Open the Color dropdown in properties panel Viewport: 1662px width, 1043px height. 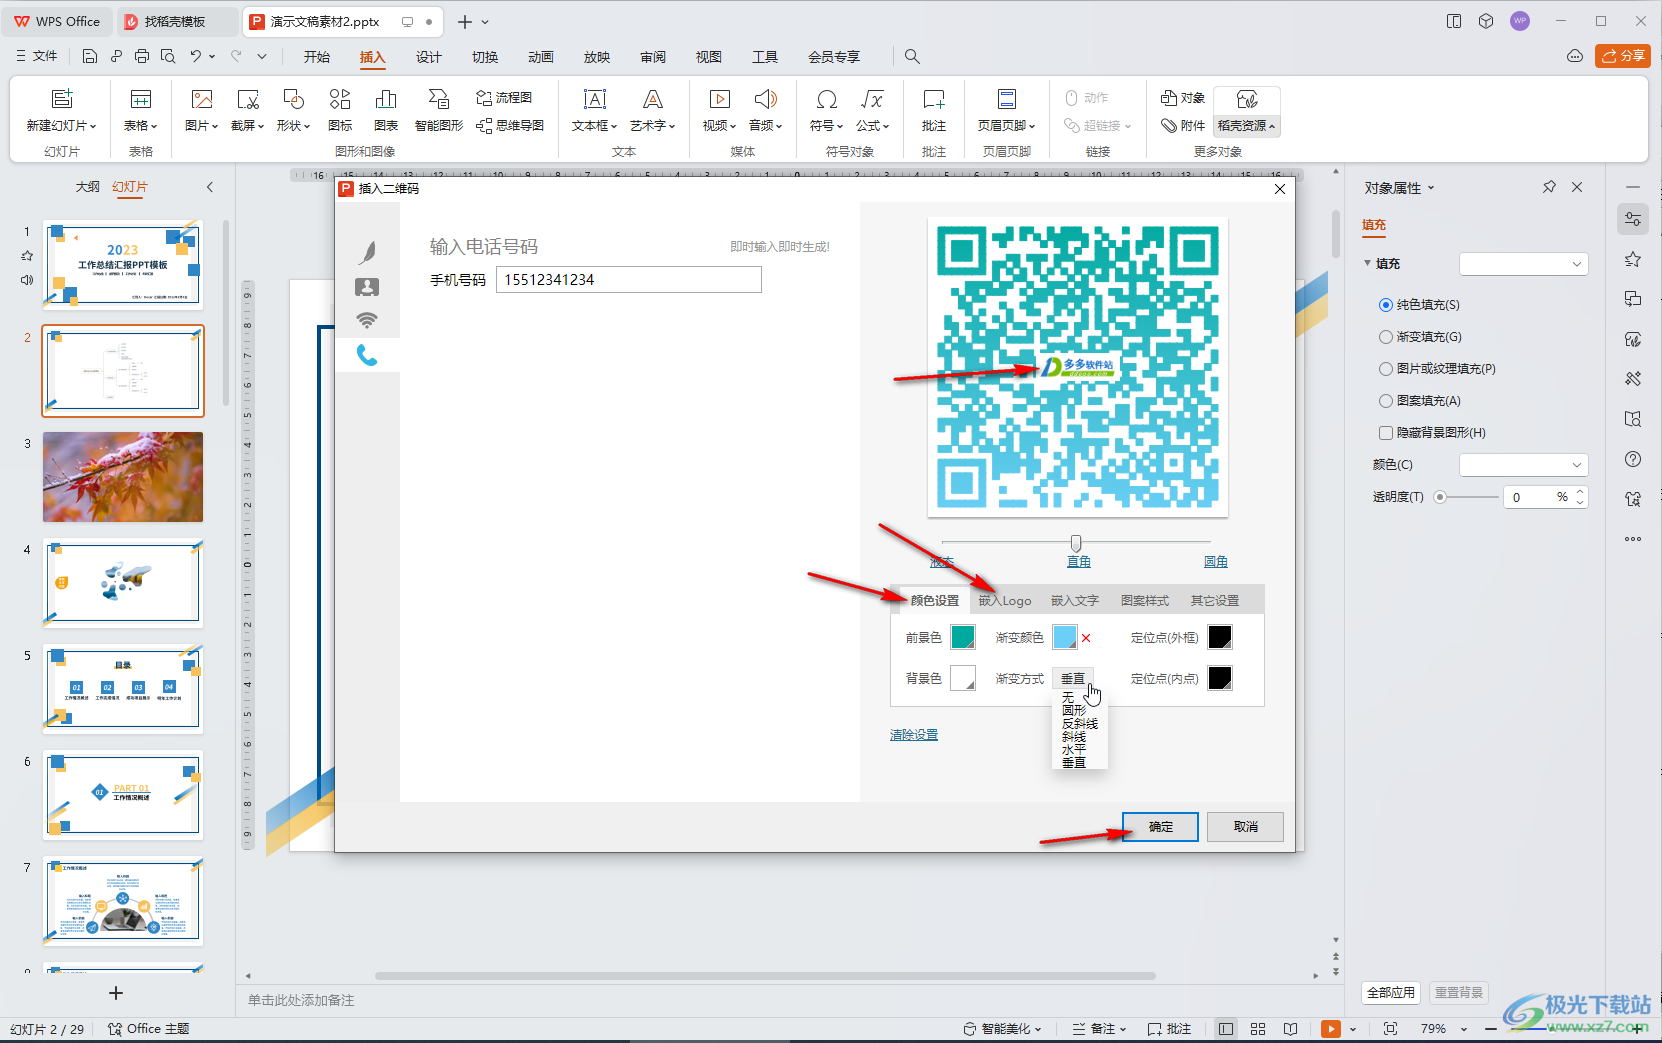coord(1524,465)
